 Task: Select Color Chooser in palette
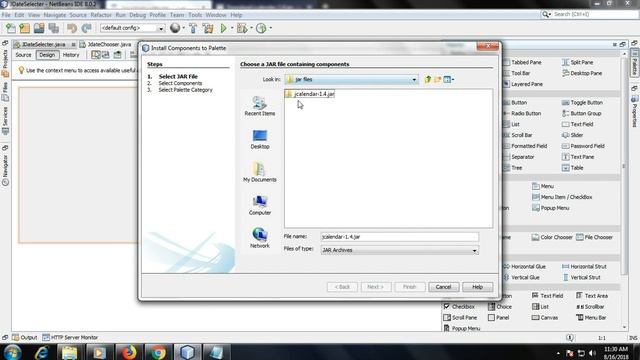[552, 237]
